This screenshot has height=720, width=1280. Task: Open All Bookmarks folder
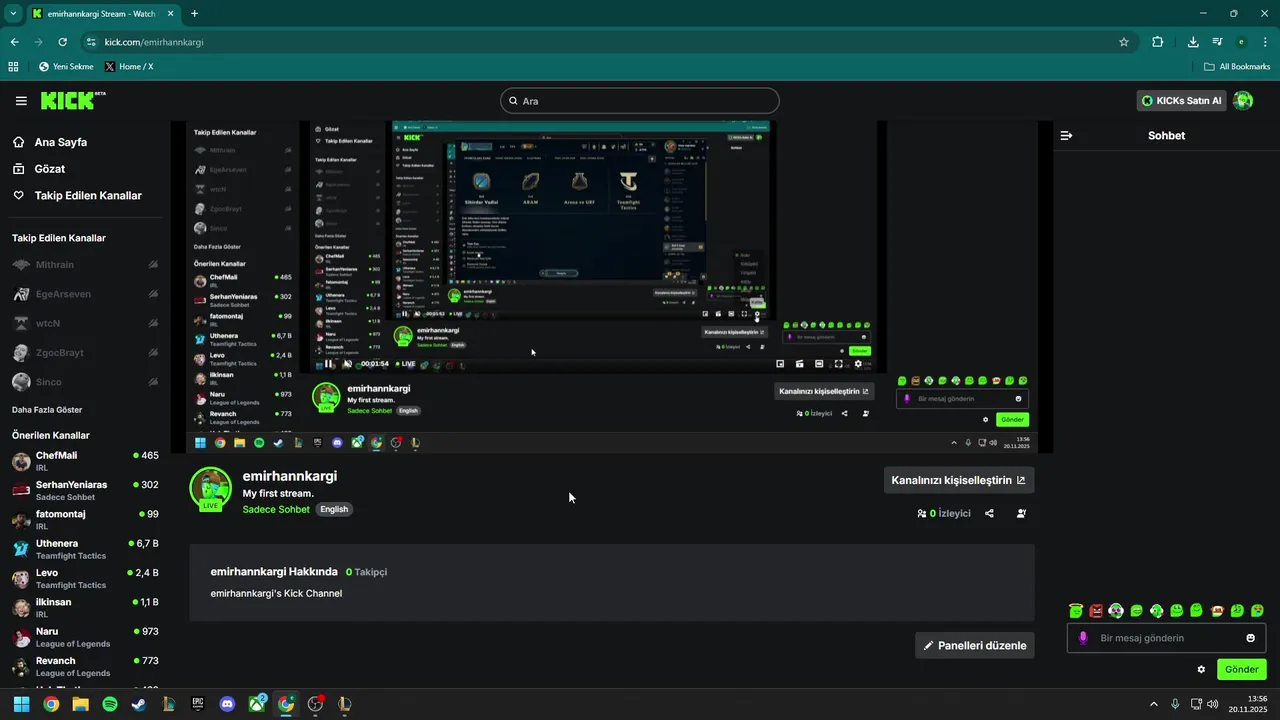(1237, 67)
